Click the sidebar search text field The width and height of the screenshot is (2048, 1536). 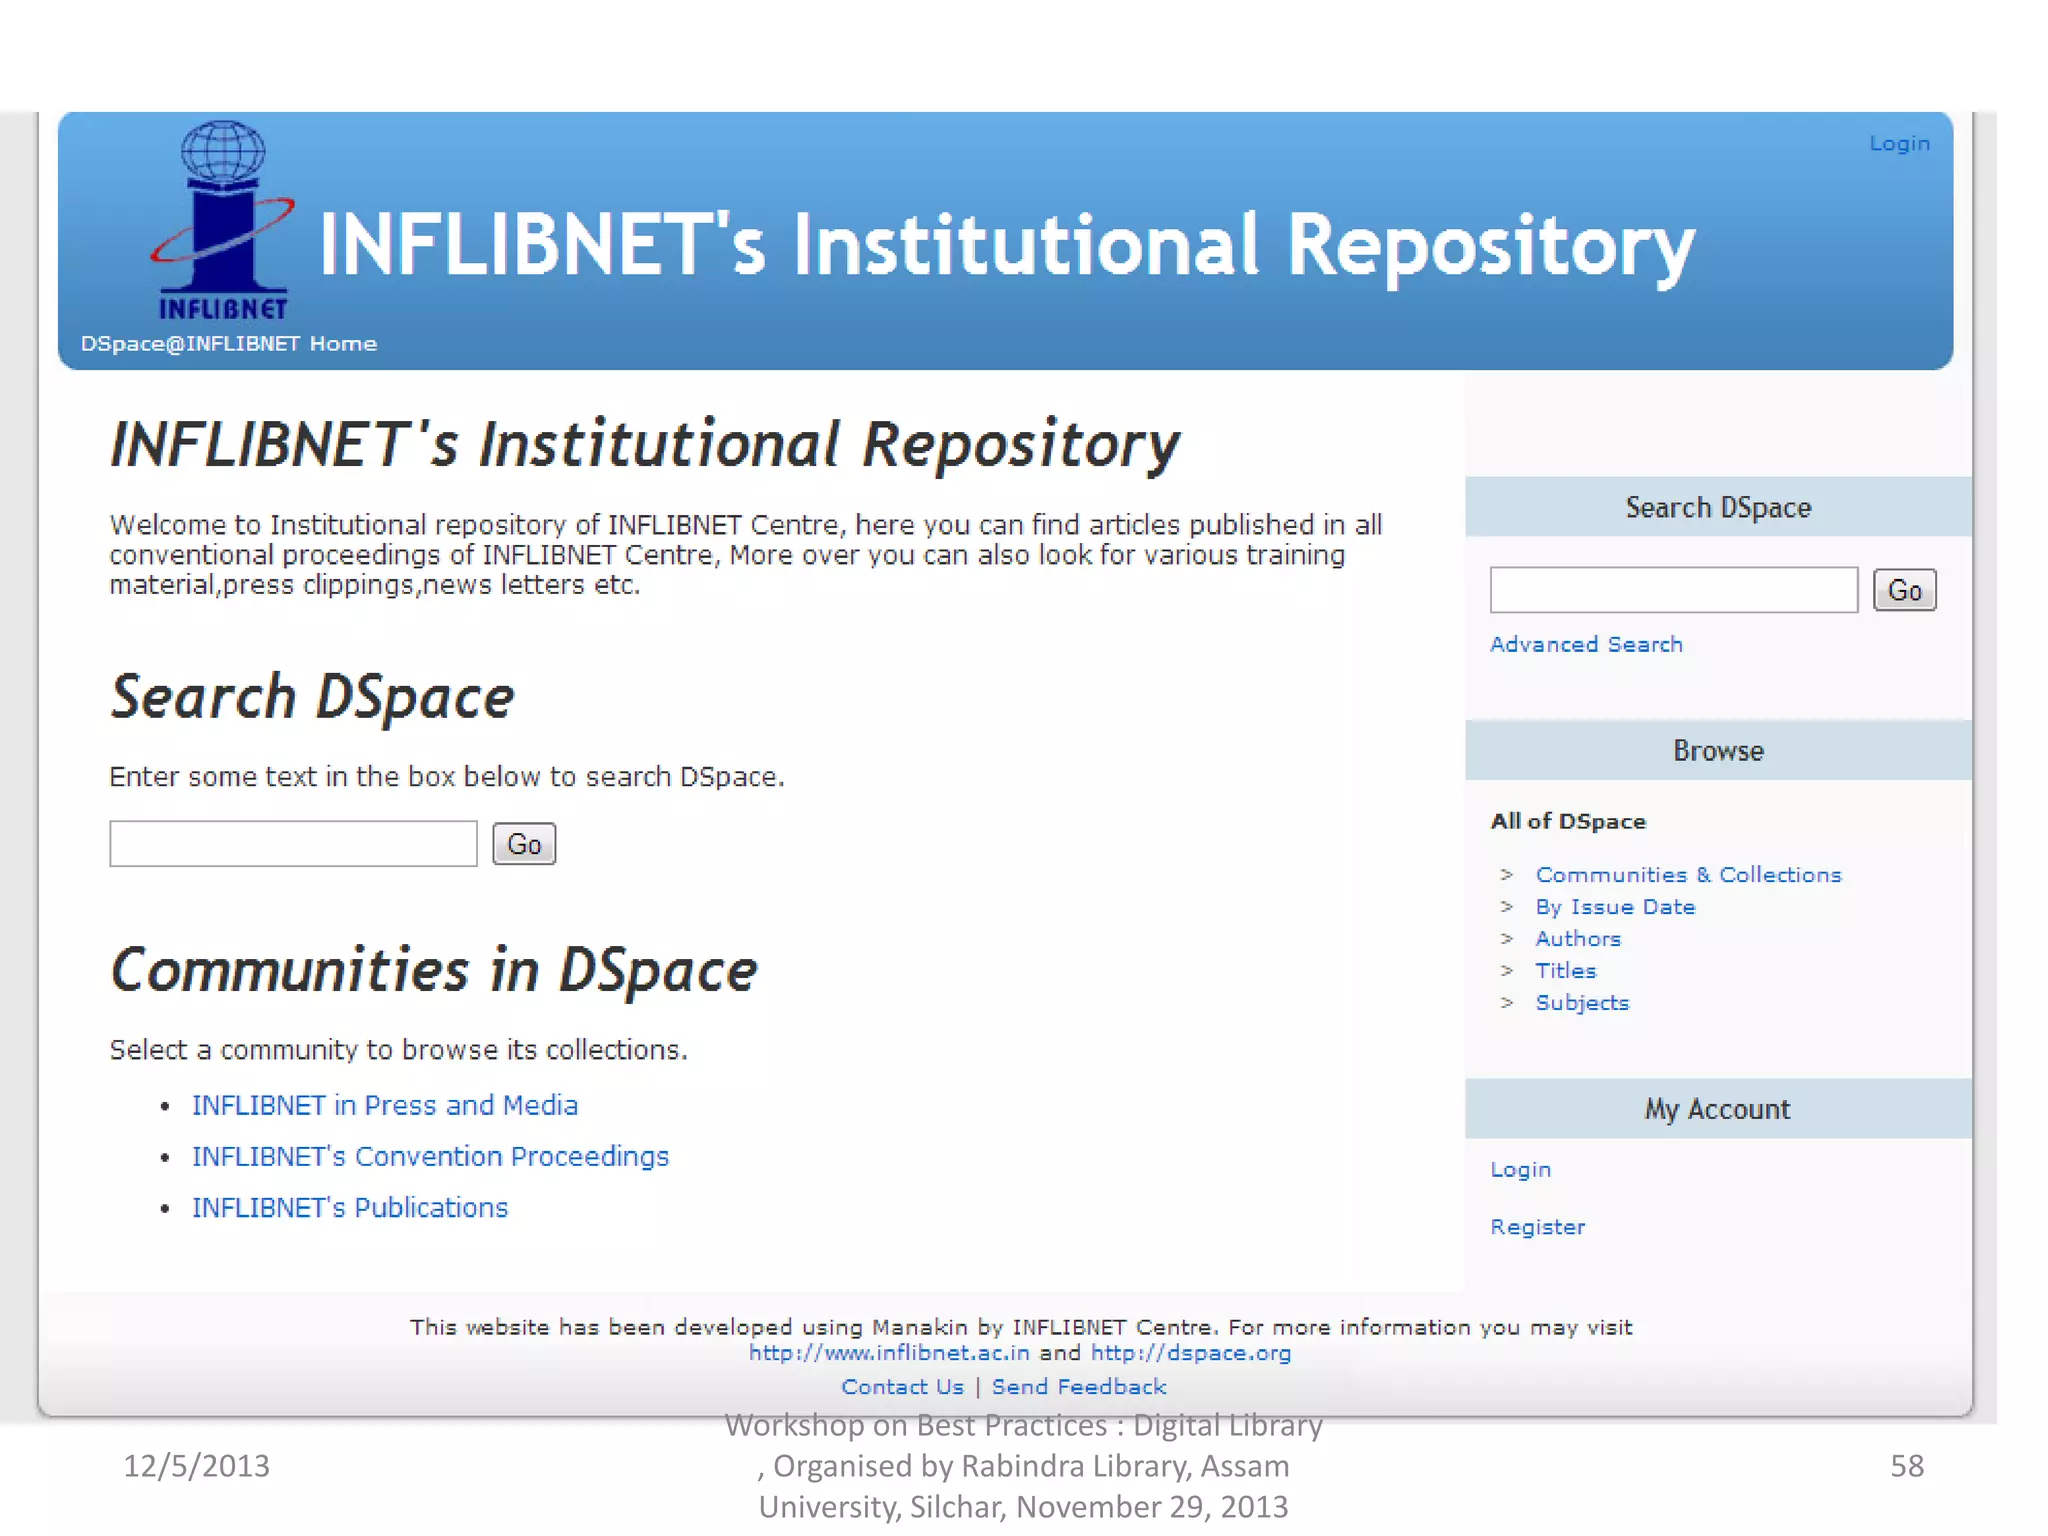(1673, 590)
